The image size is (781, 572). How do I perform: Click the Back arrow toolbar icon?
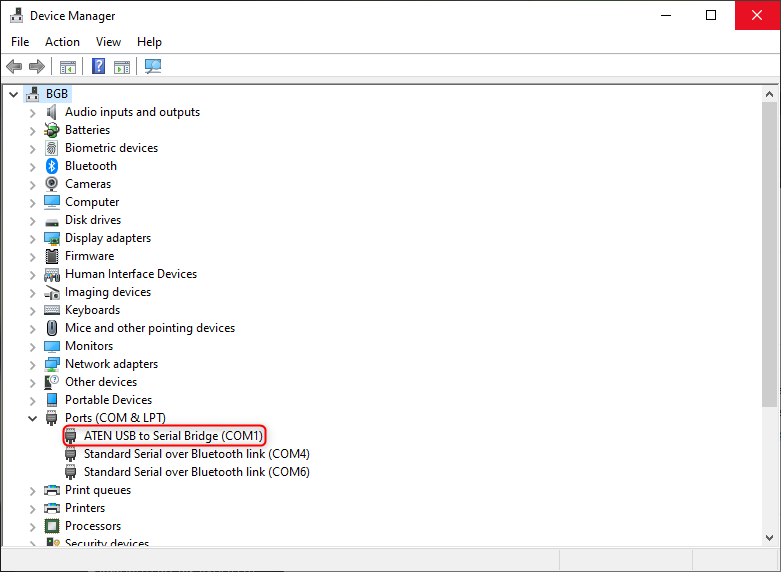click(x=14, y=66)
